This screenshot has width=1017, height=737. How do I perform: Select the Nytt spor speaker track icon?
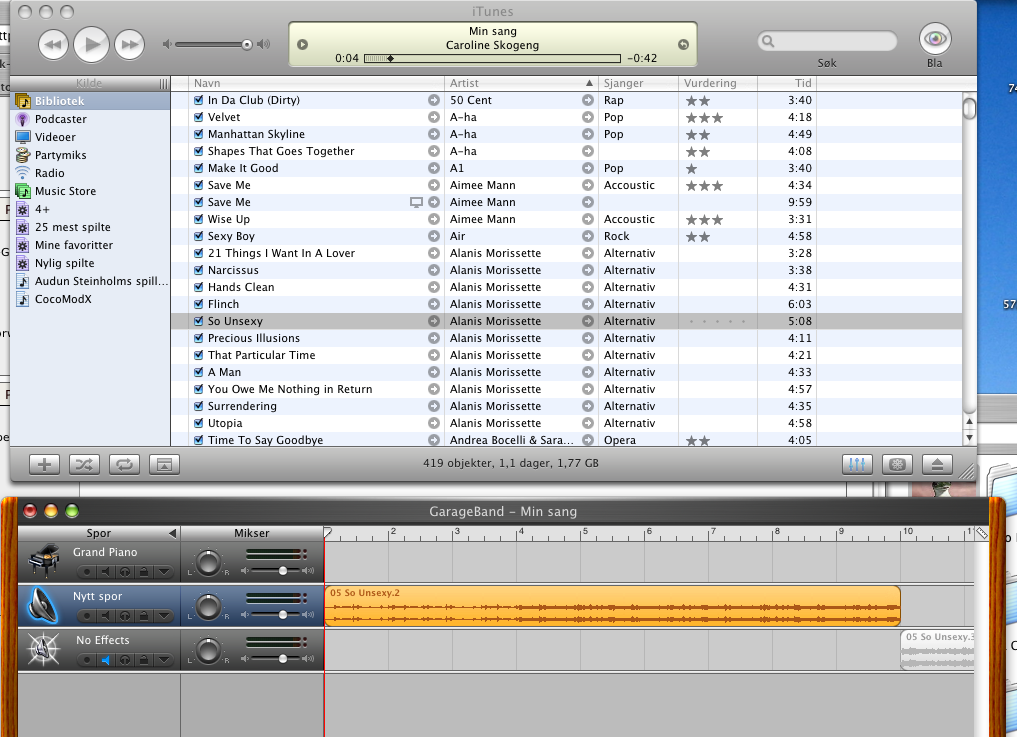coord(44,605)
